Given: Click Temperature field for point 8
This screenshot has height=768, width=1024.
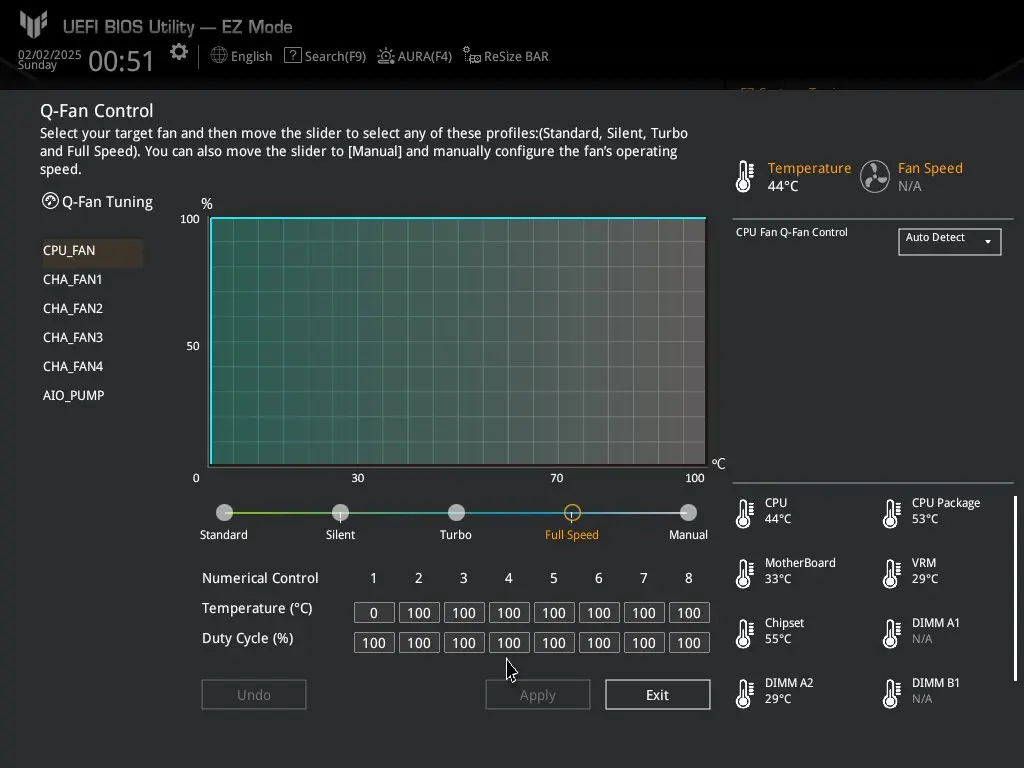Looking at the screenshot, I should 689,613.
